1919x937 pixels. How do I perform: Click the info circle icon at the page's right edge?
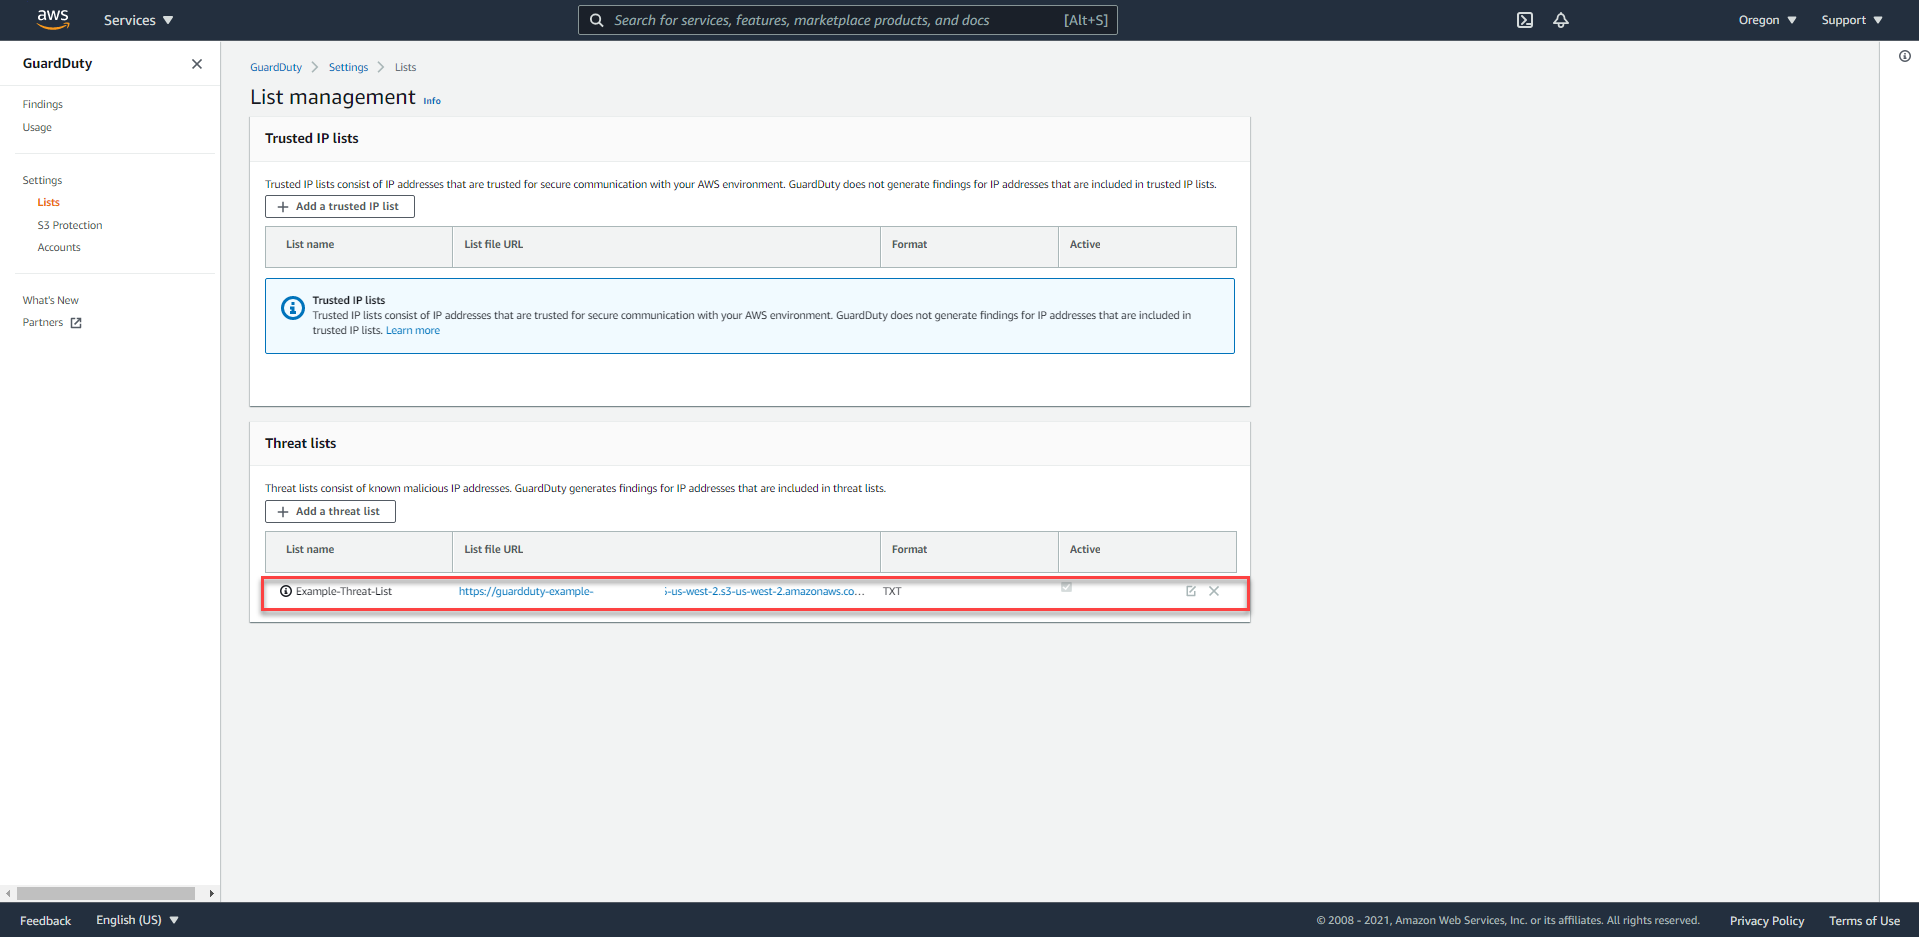tap(1905, 56)
